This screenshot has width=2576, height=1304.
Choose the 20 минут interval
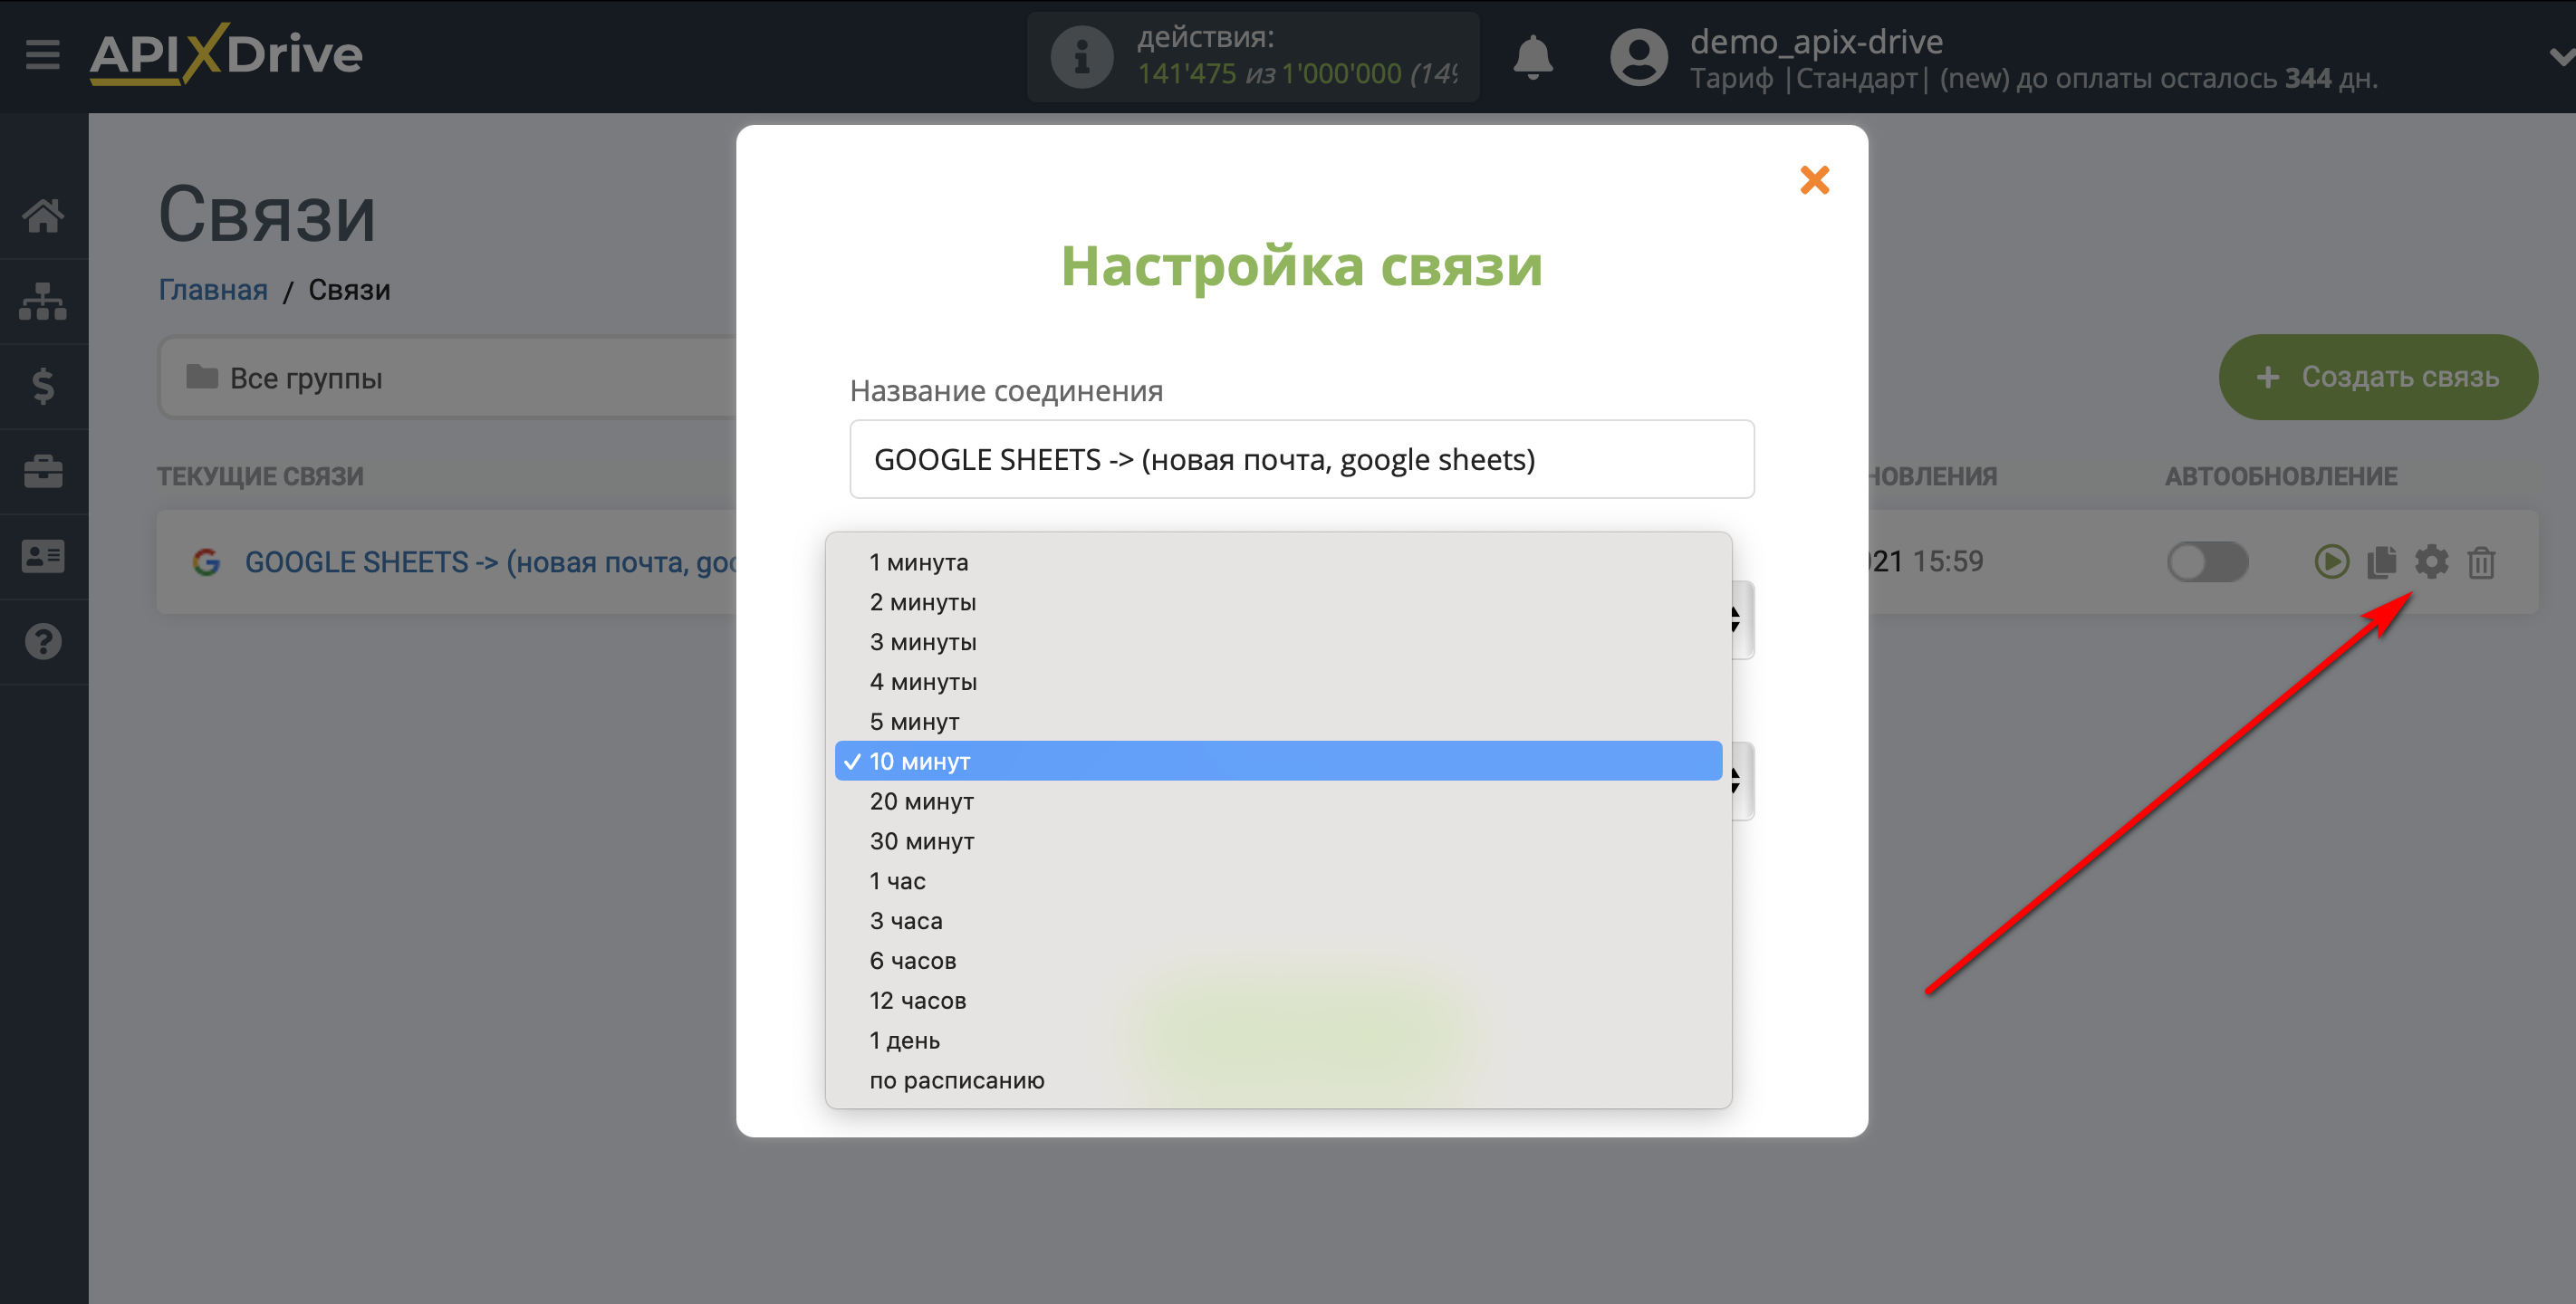[x=1278, y=801]
